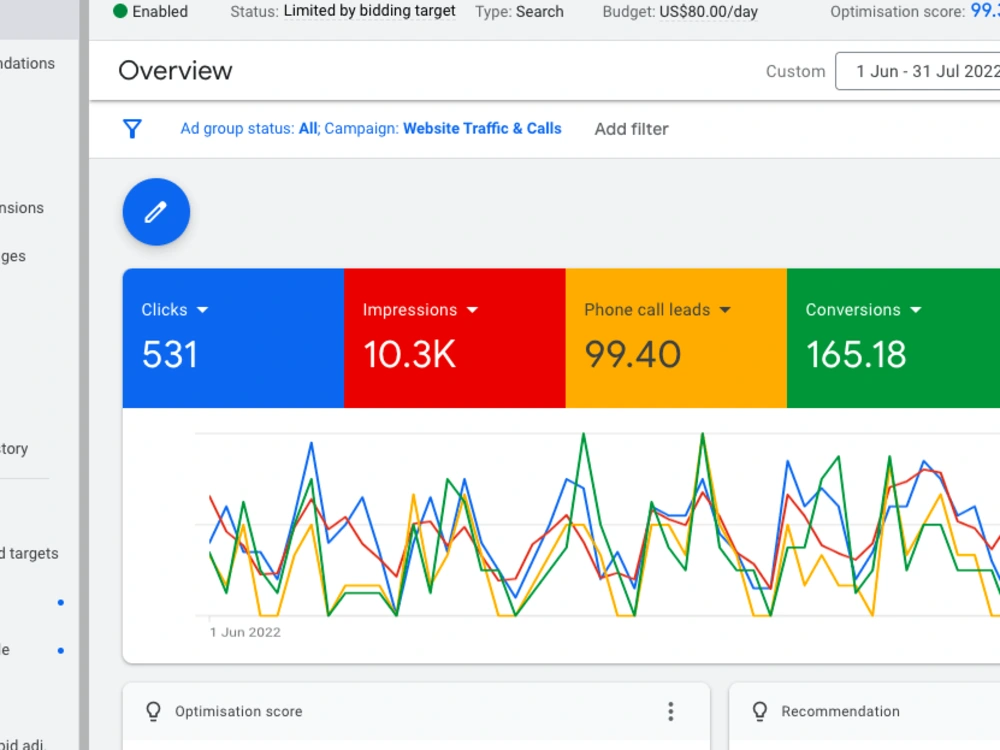Click the US$80.00/day budget value
The width and height of the screenshot is (1000, 750).
[709, 11]
